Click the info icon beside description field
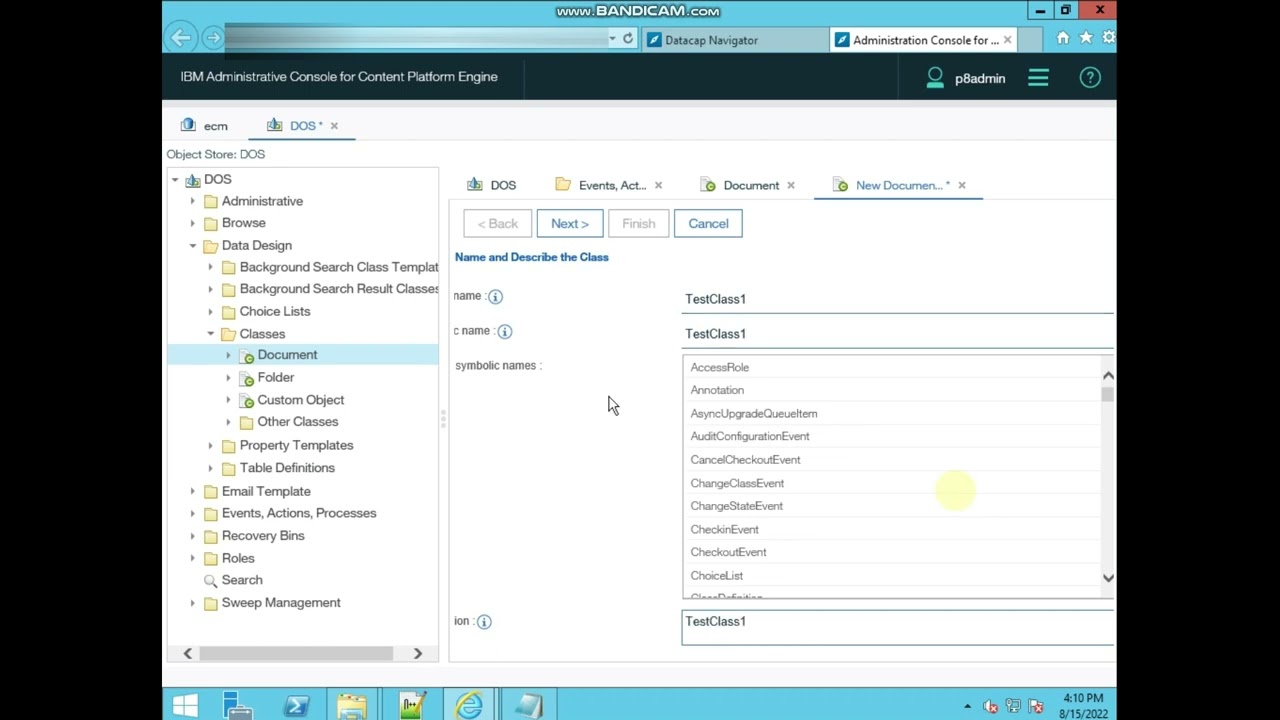The image size is (1280, 720). [484, 622]
